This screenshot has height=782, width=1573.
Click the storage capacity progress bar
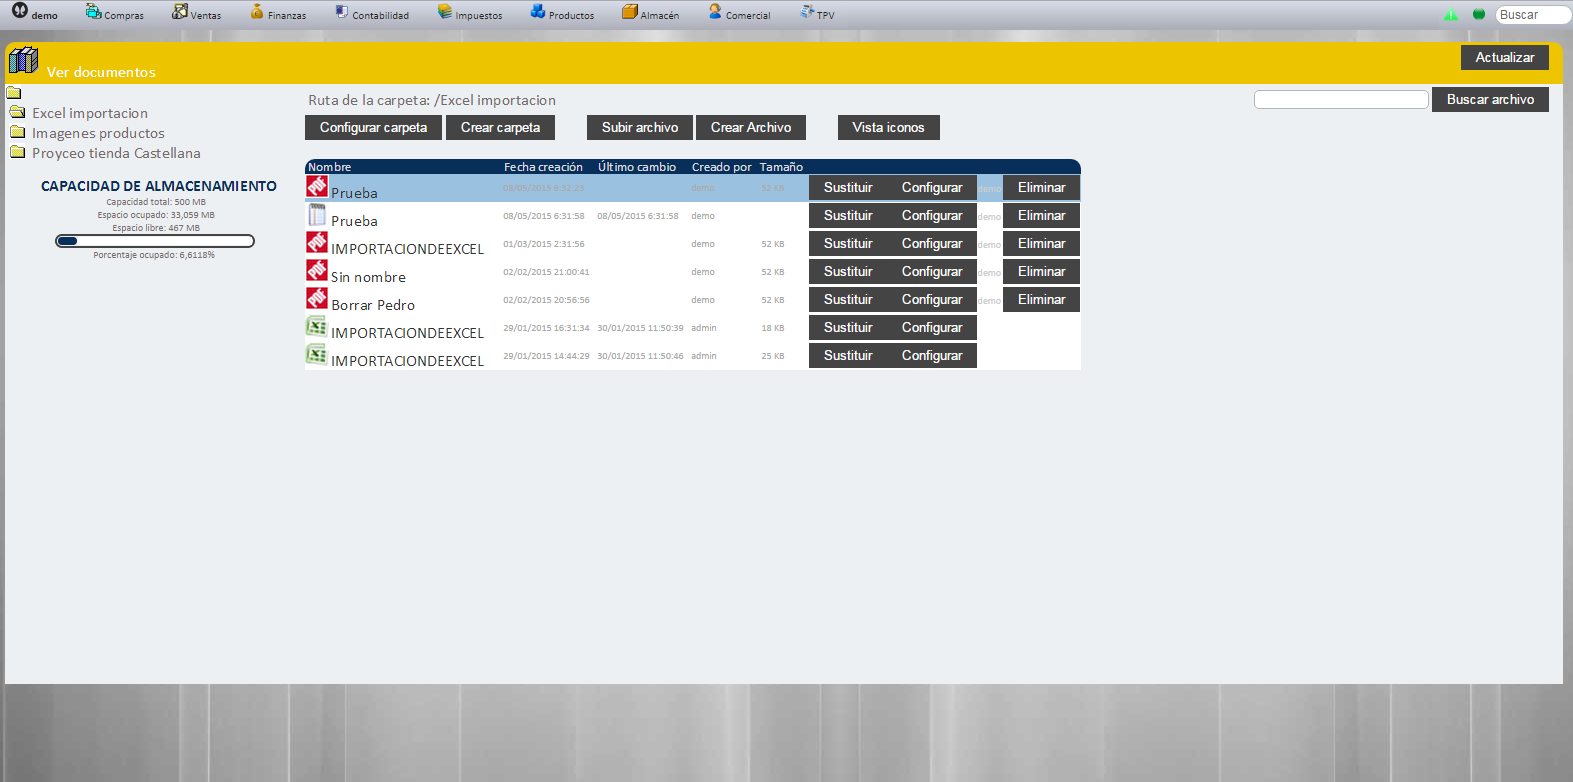tap(155, 241)
